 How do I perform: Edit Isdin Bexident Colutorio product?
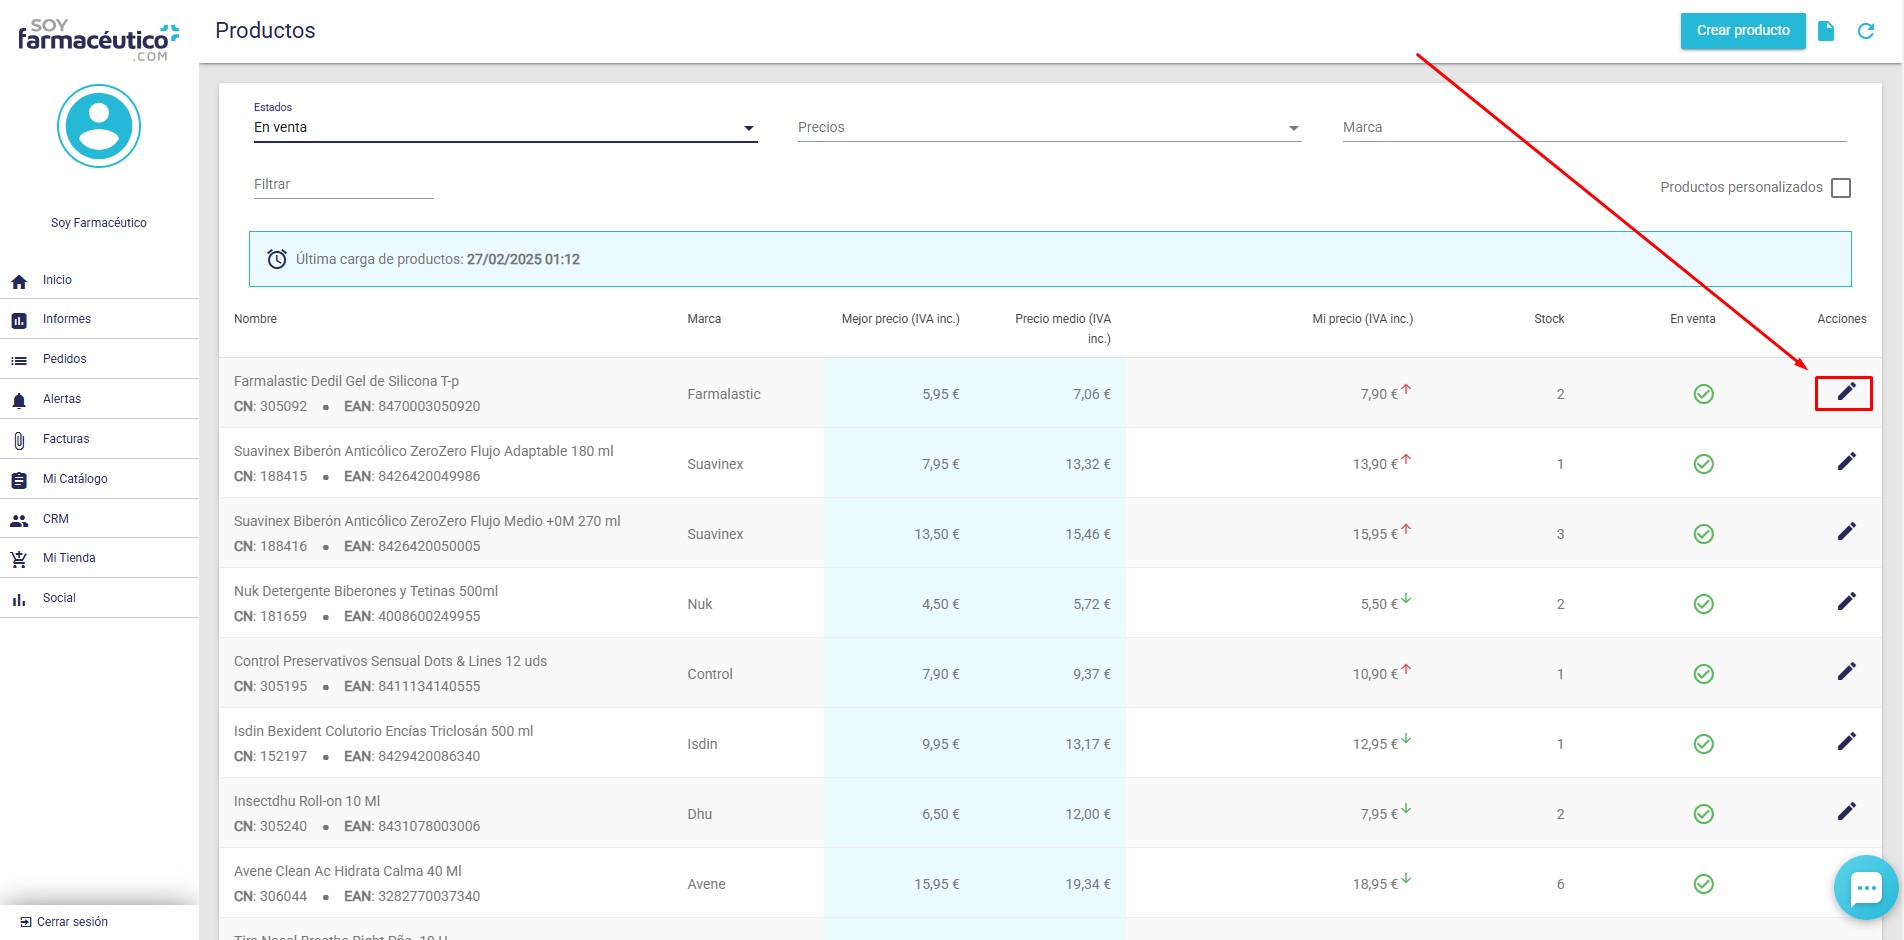click(1846, 742)
